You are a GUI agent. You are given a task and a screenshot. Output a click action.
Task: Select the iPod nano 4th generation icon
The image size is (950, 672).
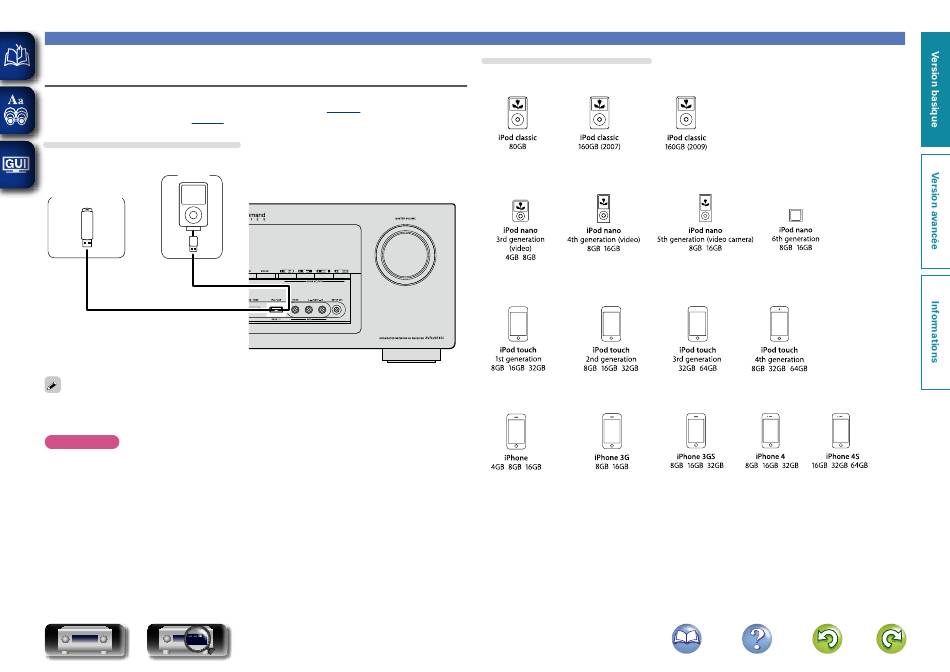[603, 208]
